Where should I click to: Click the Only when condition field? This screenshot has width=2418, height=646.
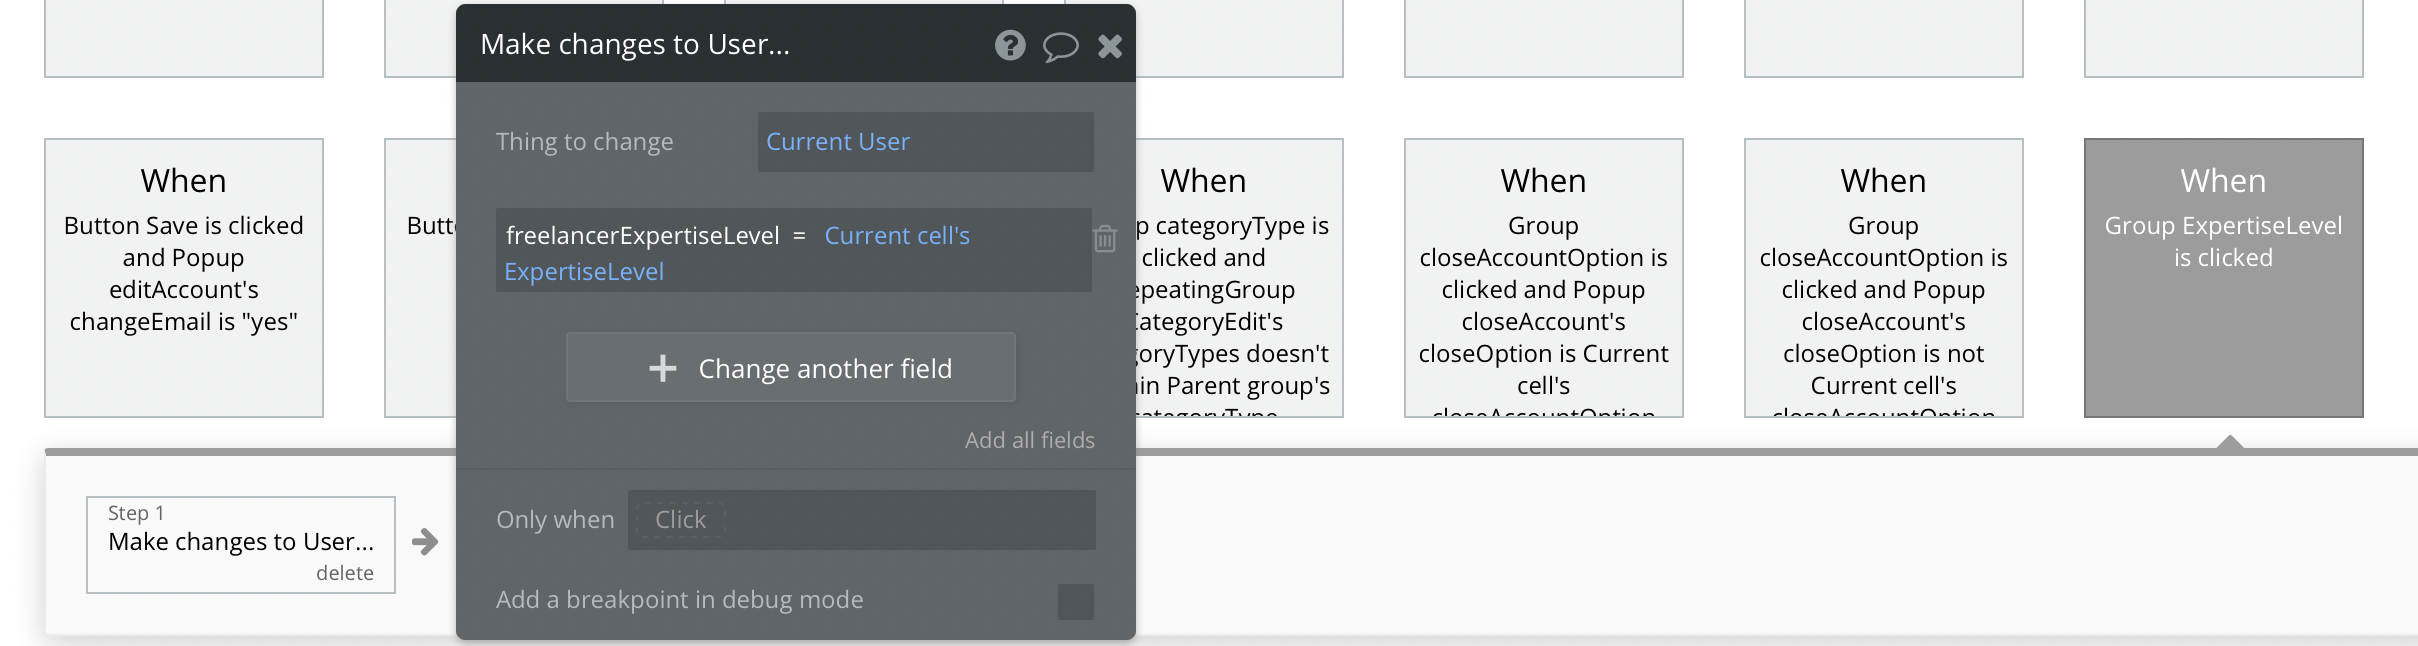click(x=861, y=520)
